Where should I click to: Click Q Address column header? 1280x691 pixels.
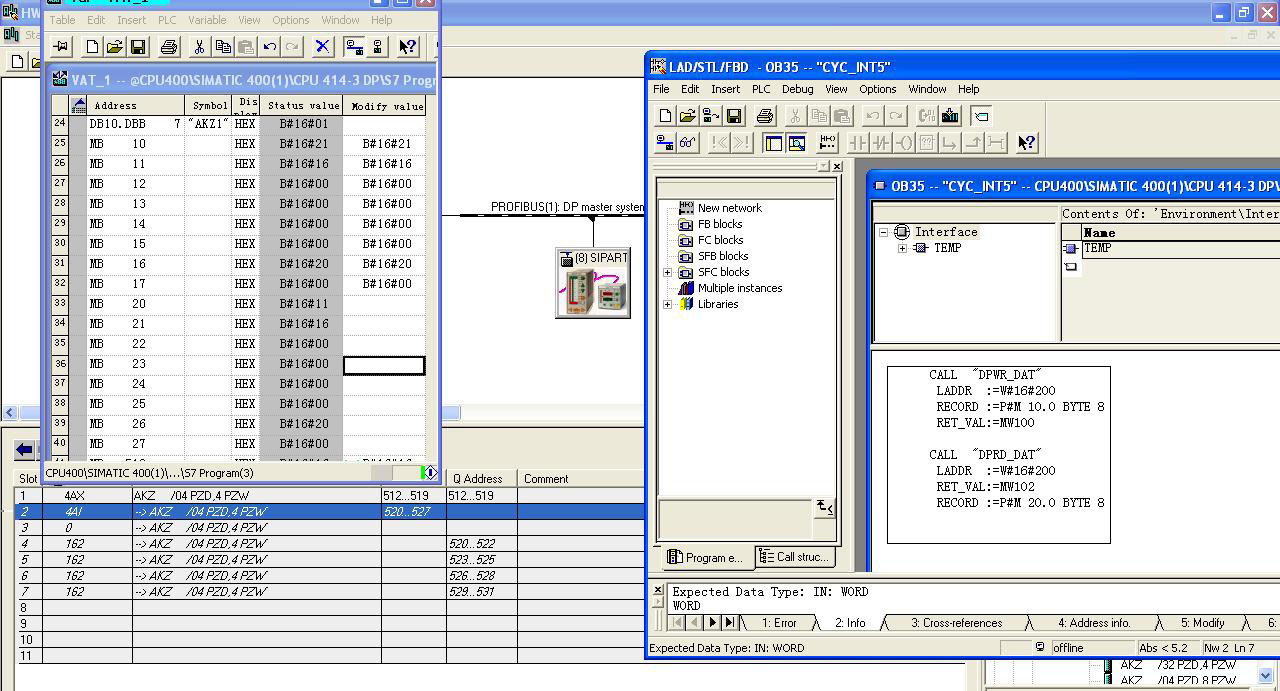pos(482,479)
